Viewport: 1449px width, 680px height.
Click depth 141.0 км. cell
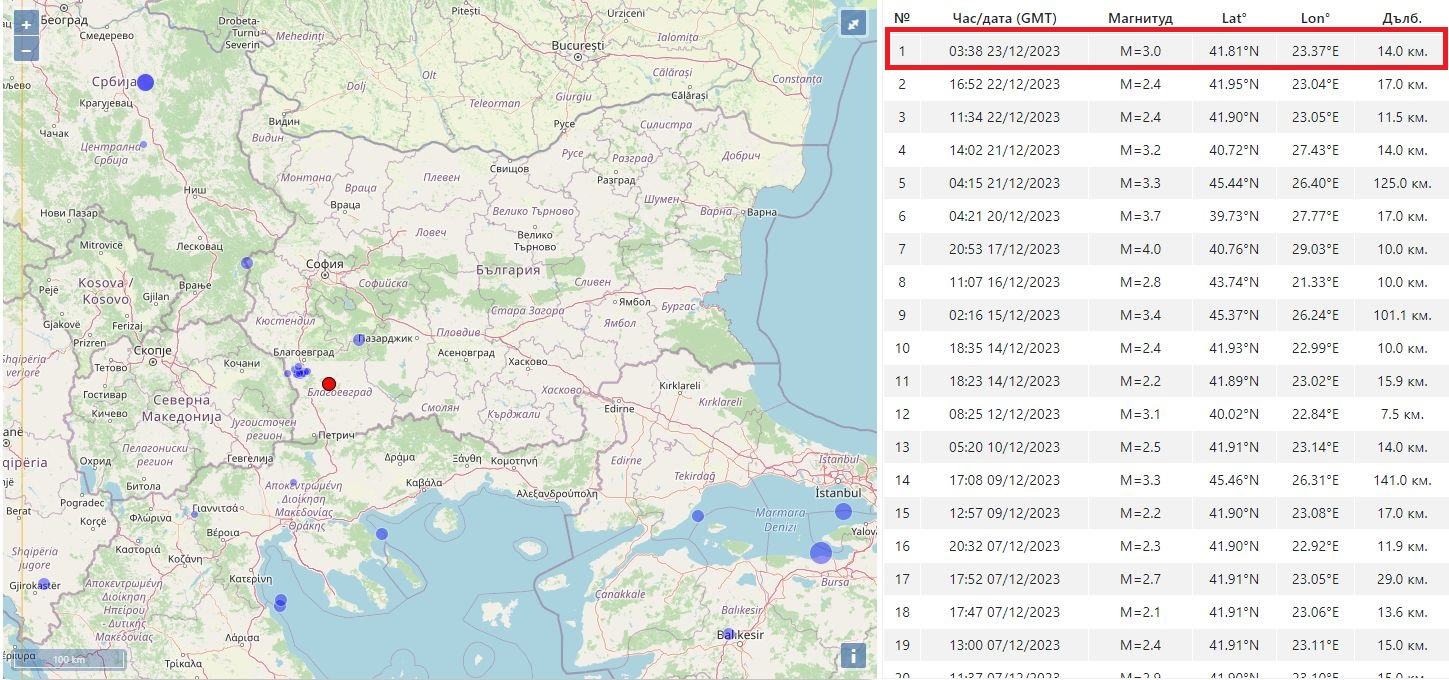pos(1402,480)
